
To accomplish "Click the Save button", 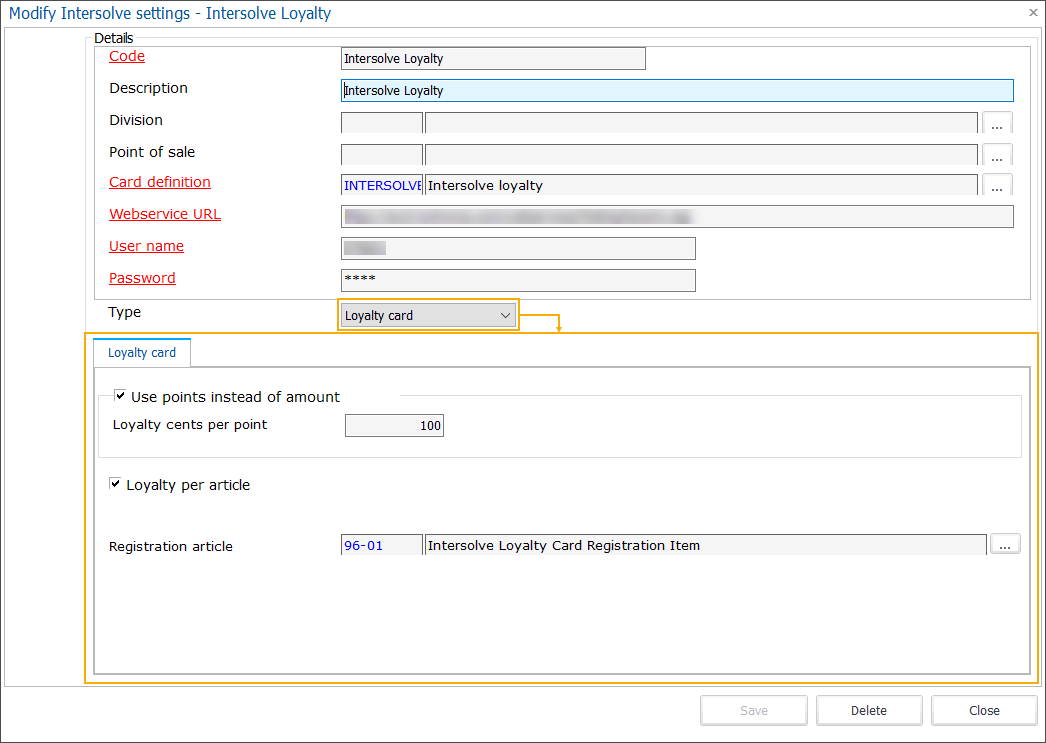I will click(753, 710).
